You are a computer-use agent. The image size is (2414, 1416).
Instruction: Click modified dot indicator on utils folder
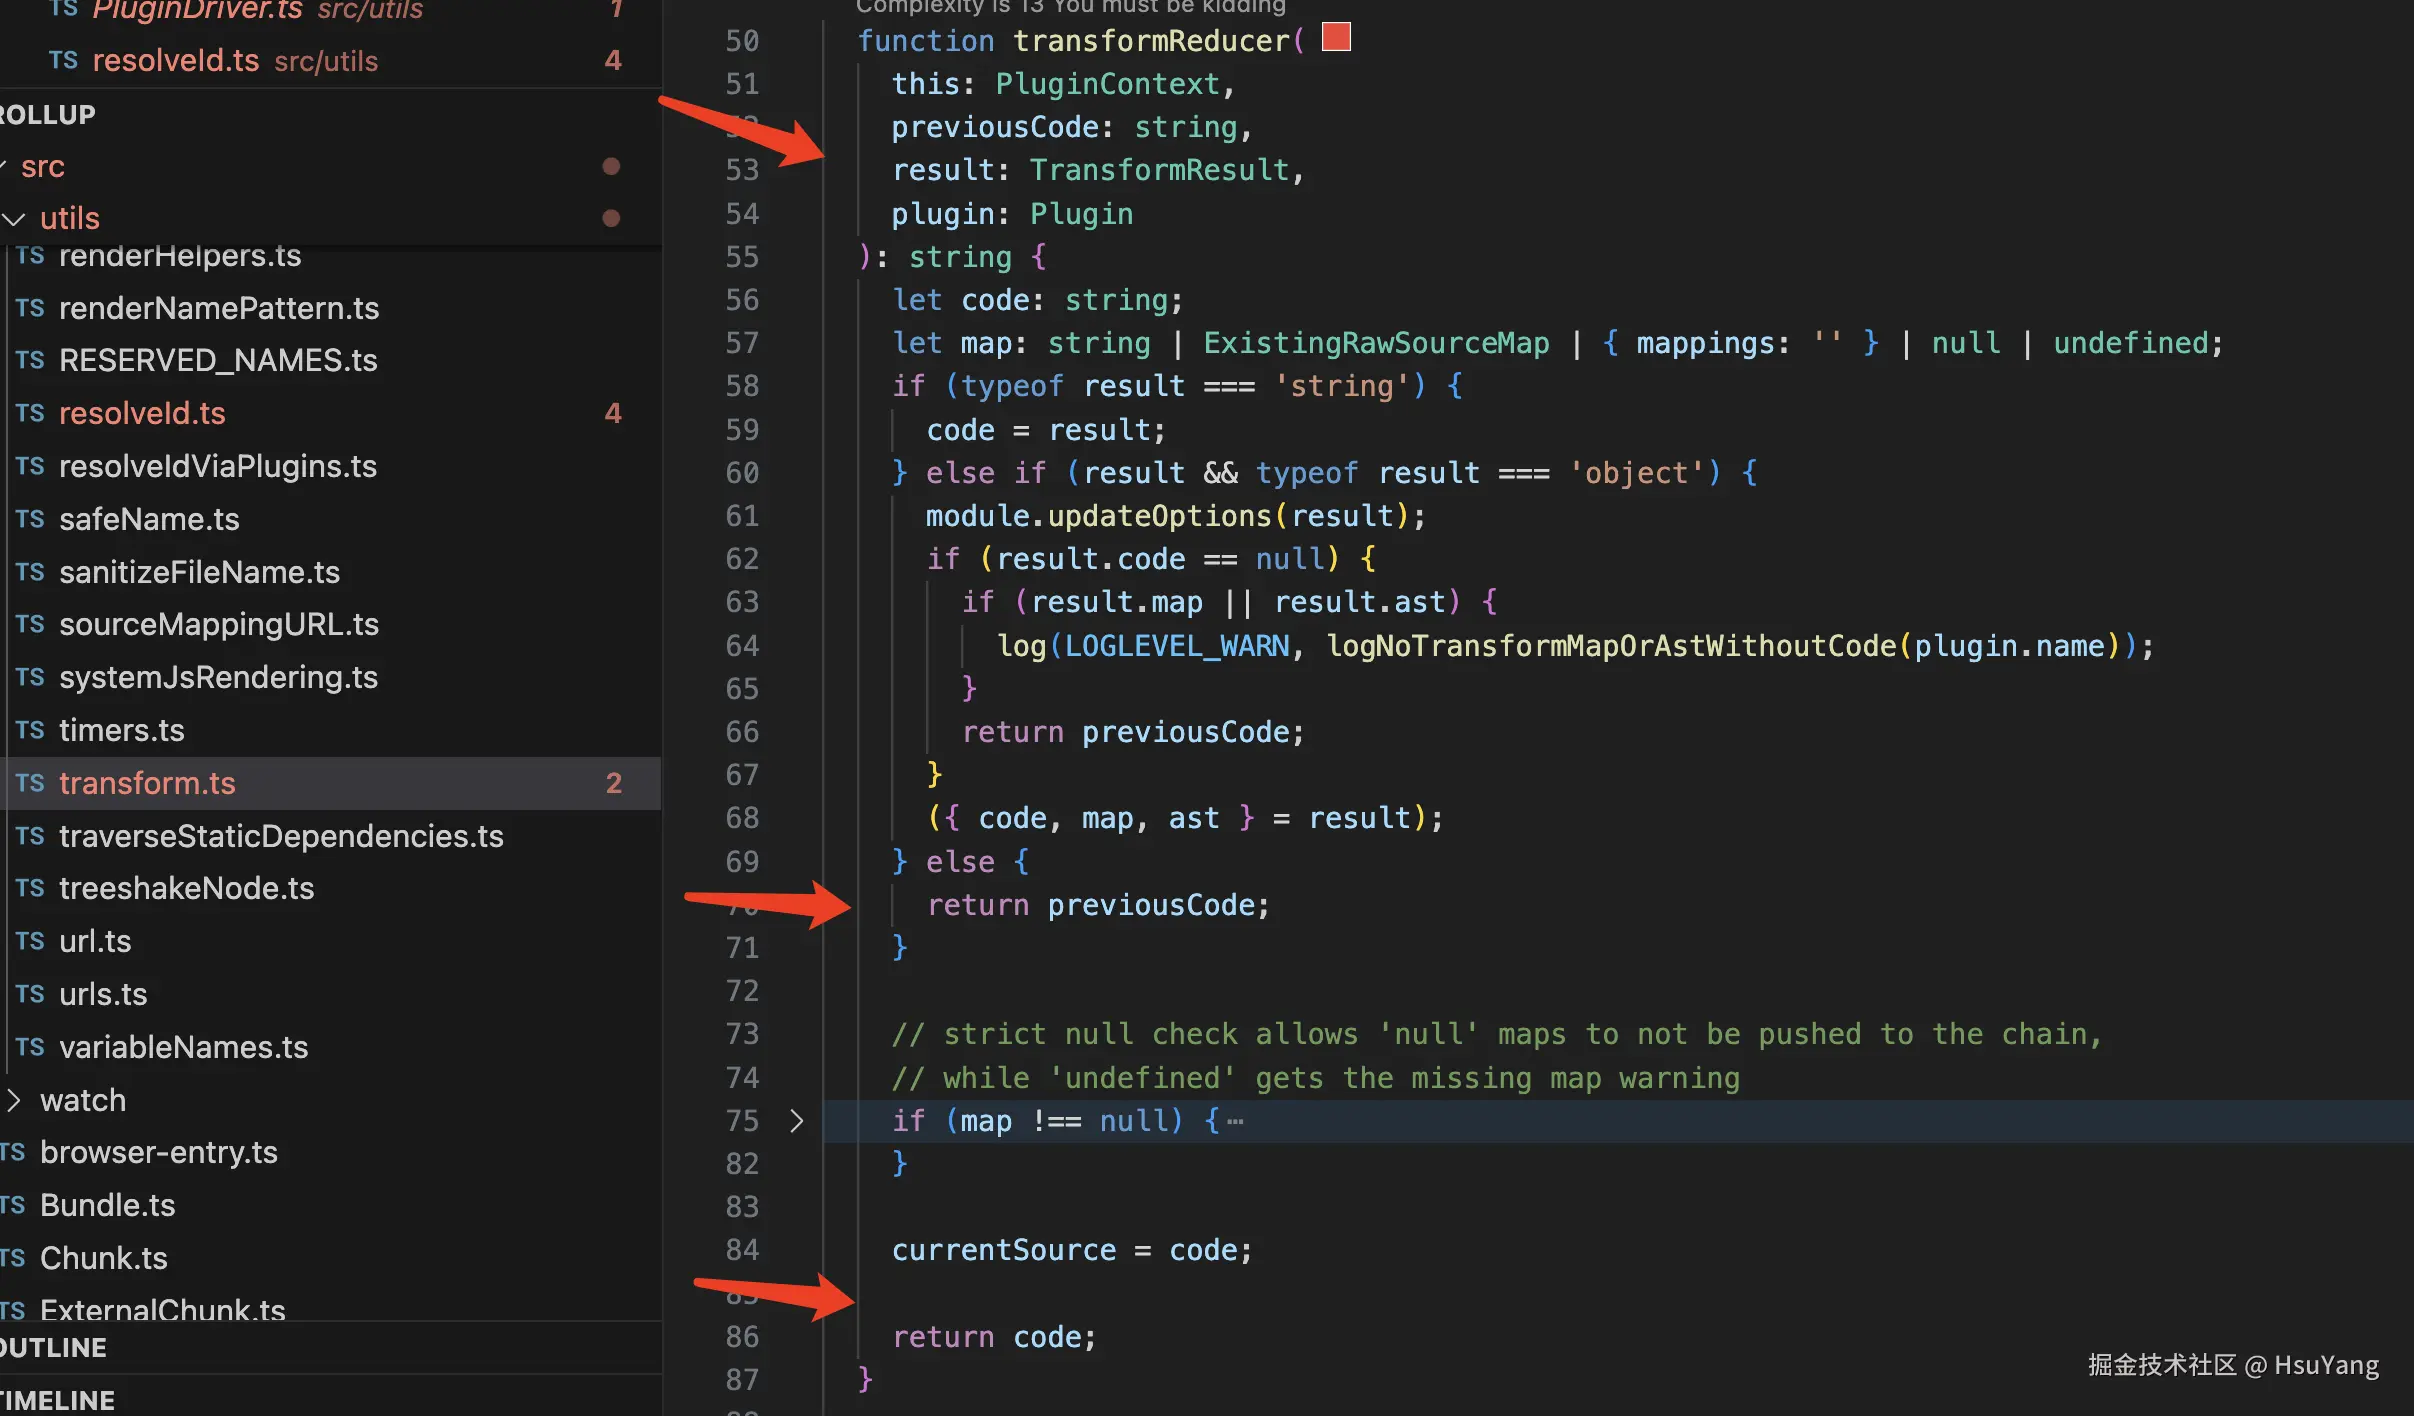pos(611,218)
